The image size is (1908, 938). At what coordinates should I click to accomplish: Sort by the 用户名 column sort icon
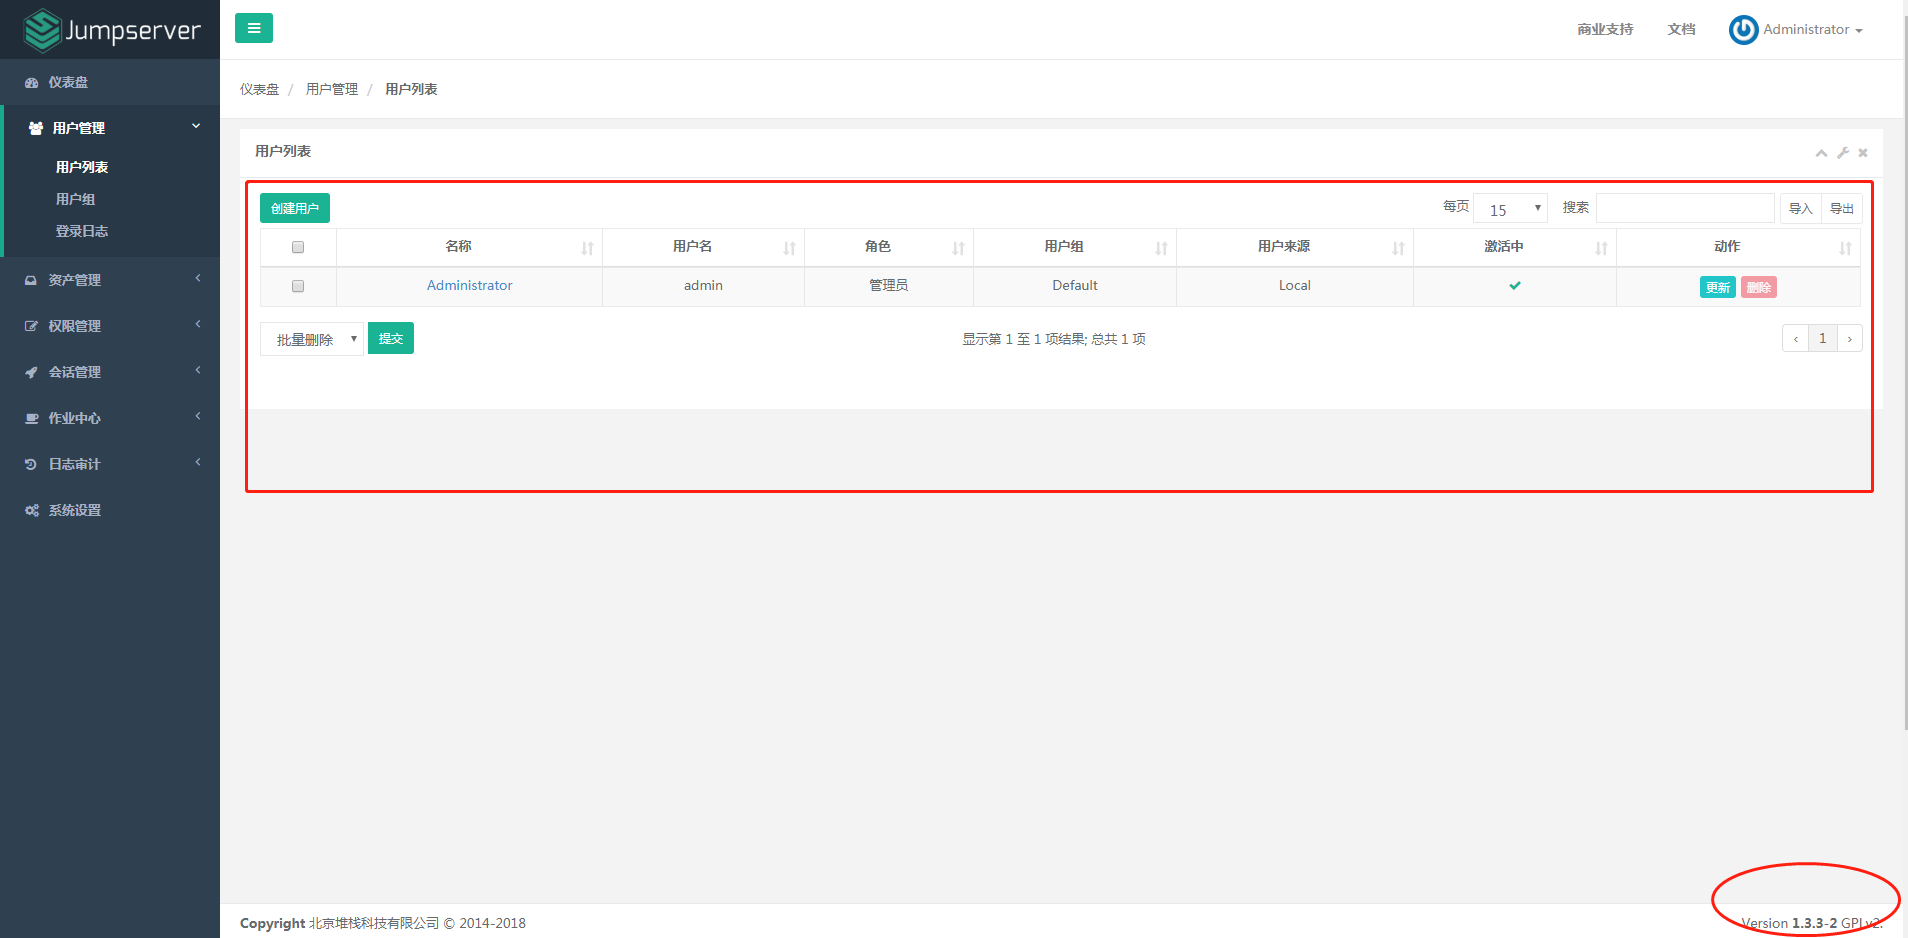click(790, 248)
